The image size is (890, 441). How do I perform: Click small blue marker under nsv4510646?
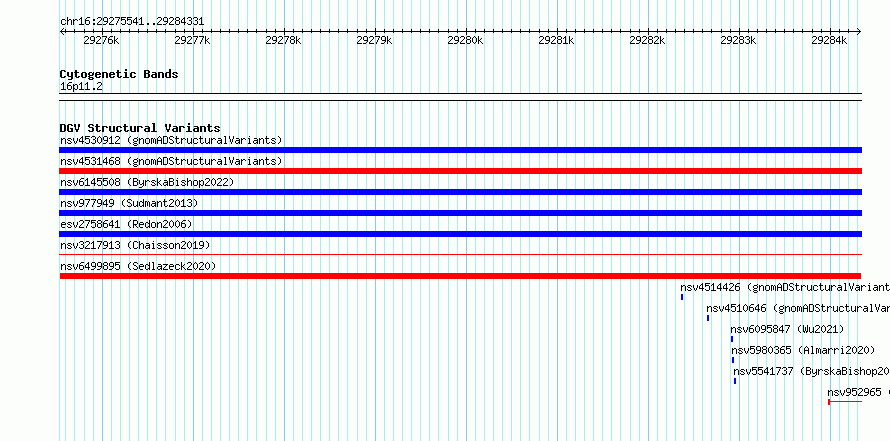[x=708, y=318]
